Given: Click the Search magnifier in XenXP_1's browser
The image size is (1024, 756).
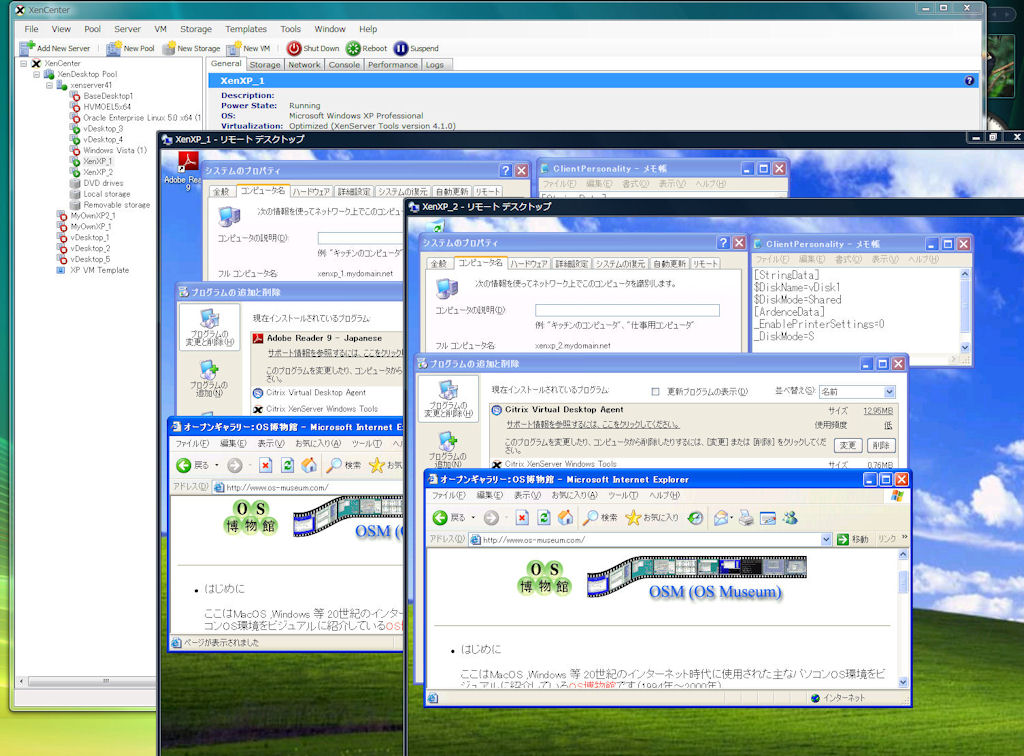Looking at the screenshot, I should [334, 465].
